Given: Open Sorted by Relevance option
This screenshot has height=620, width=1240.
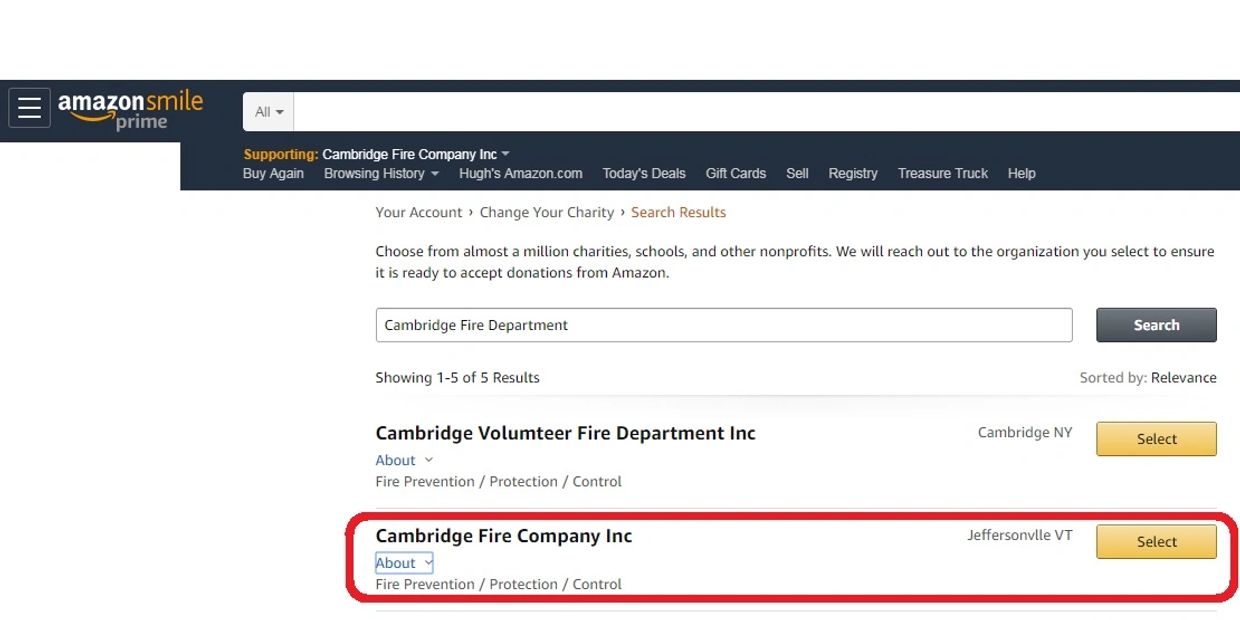Looking at the screenshot, I should pos(1148,378).
